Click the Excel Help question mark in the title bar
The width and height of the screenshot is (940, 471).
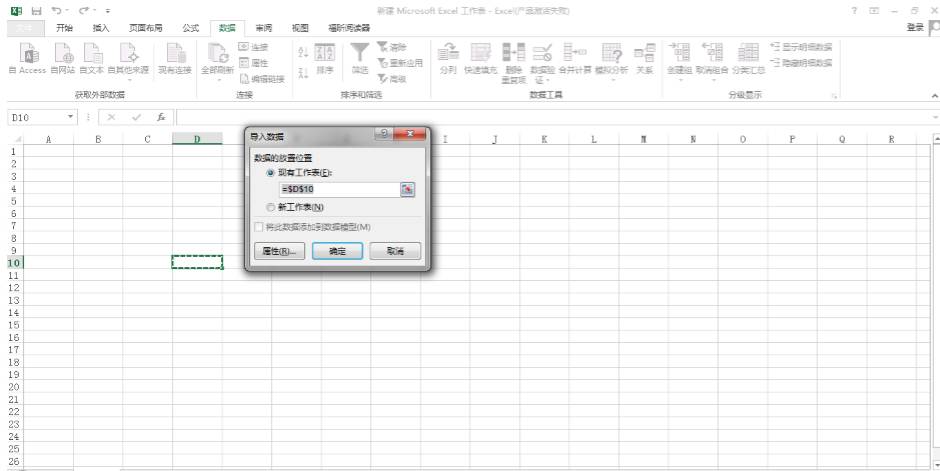point(854,11)
